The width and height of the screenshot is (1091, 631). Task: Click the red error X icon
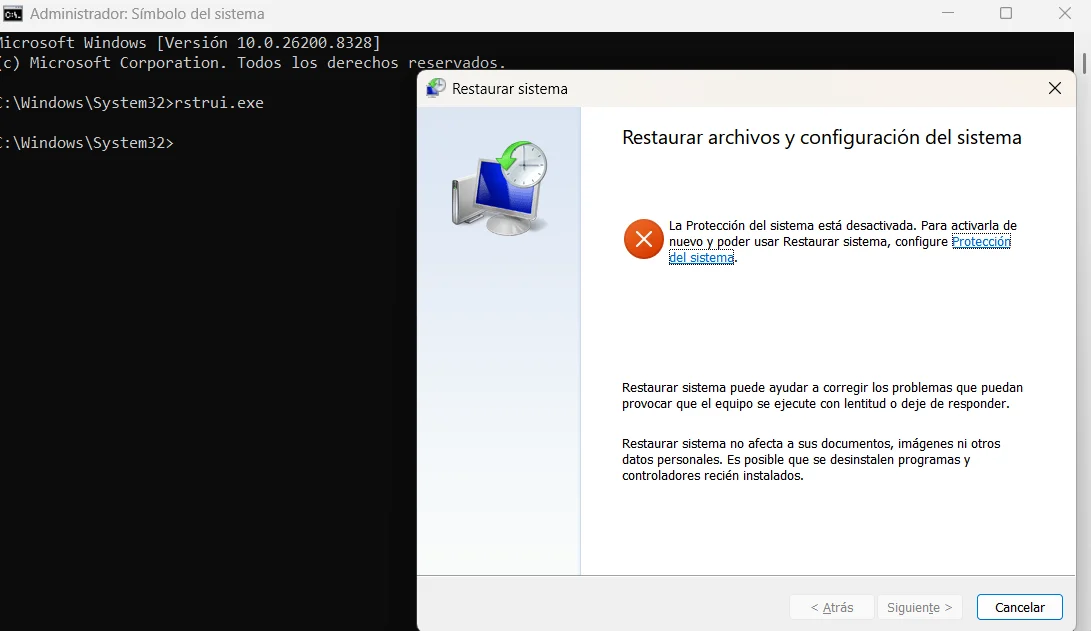pyautogui.click(x=644, y=239)
